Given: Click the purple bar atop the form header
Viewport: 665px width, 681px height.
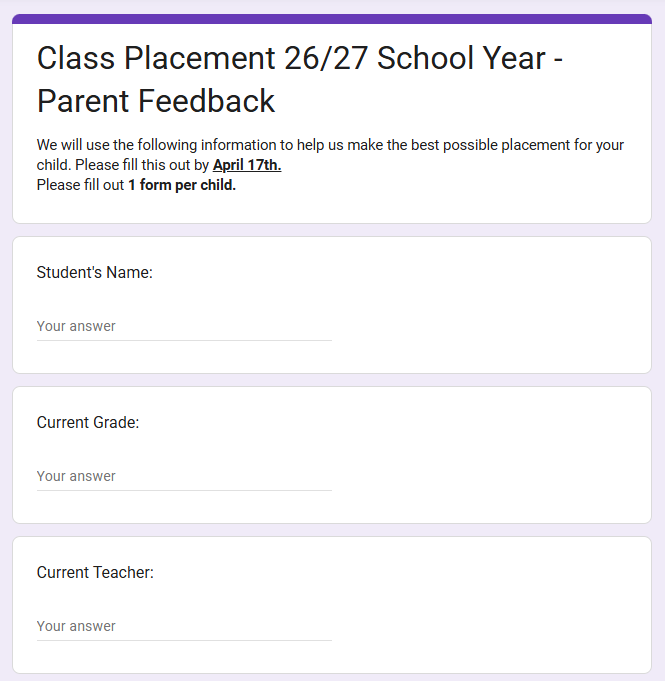Looking at the screenshot, I should click(x=332, y=18).
